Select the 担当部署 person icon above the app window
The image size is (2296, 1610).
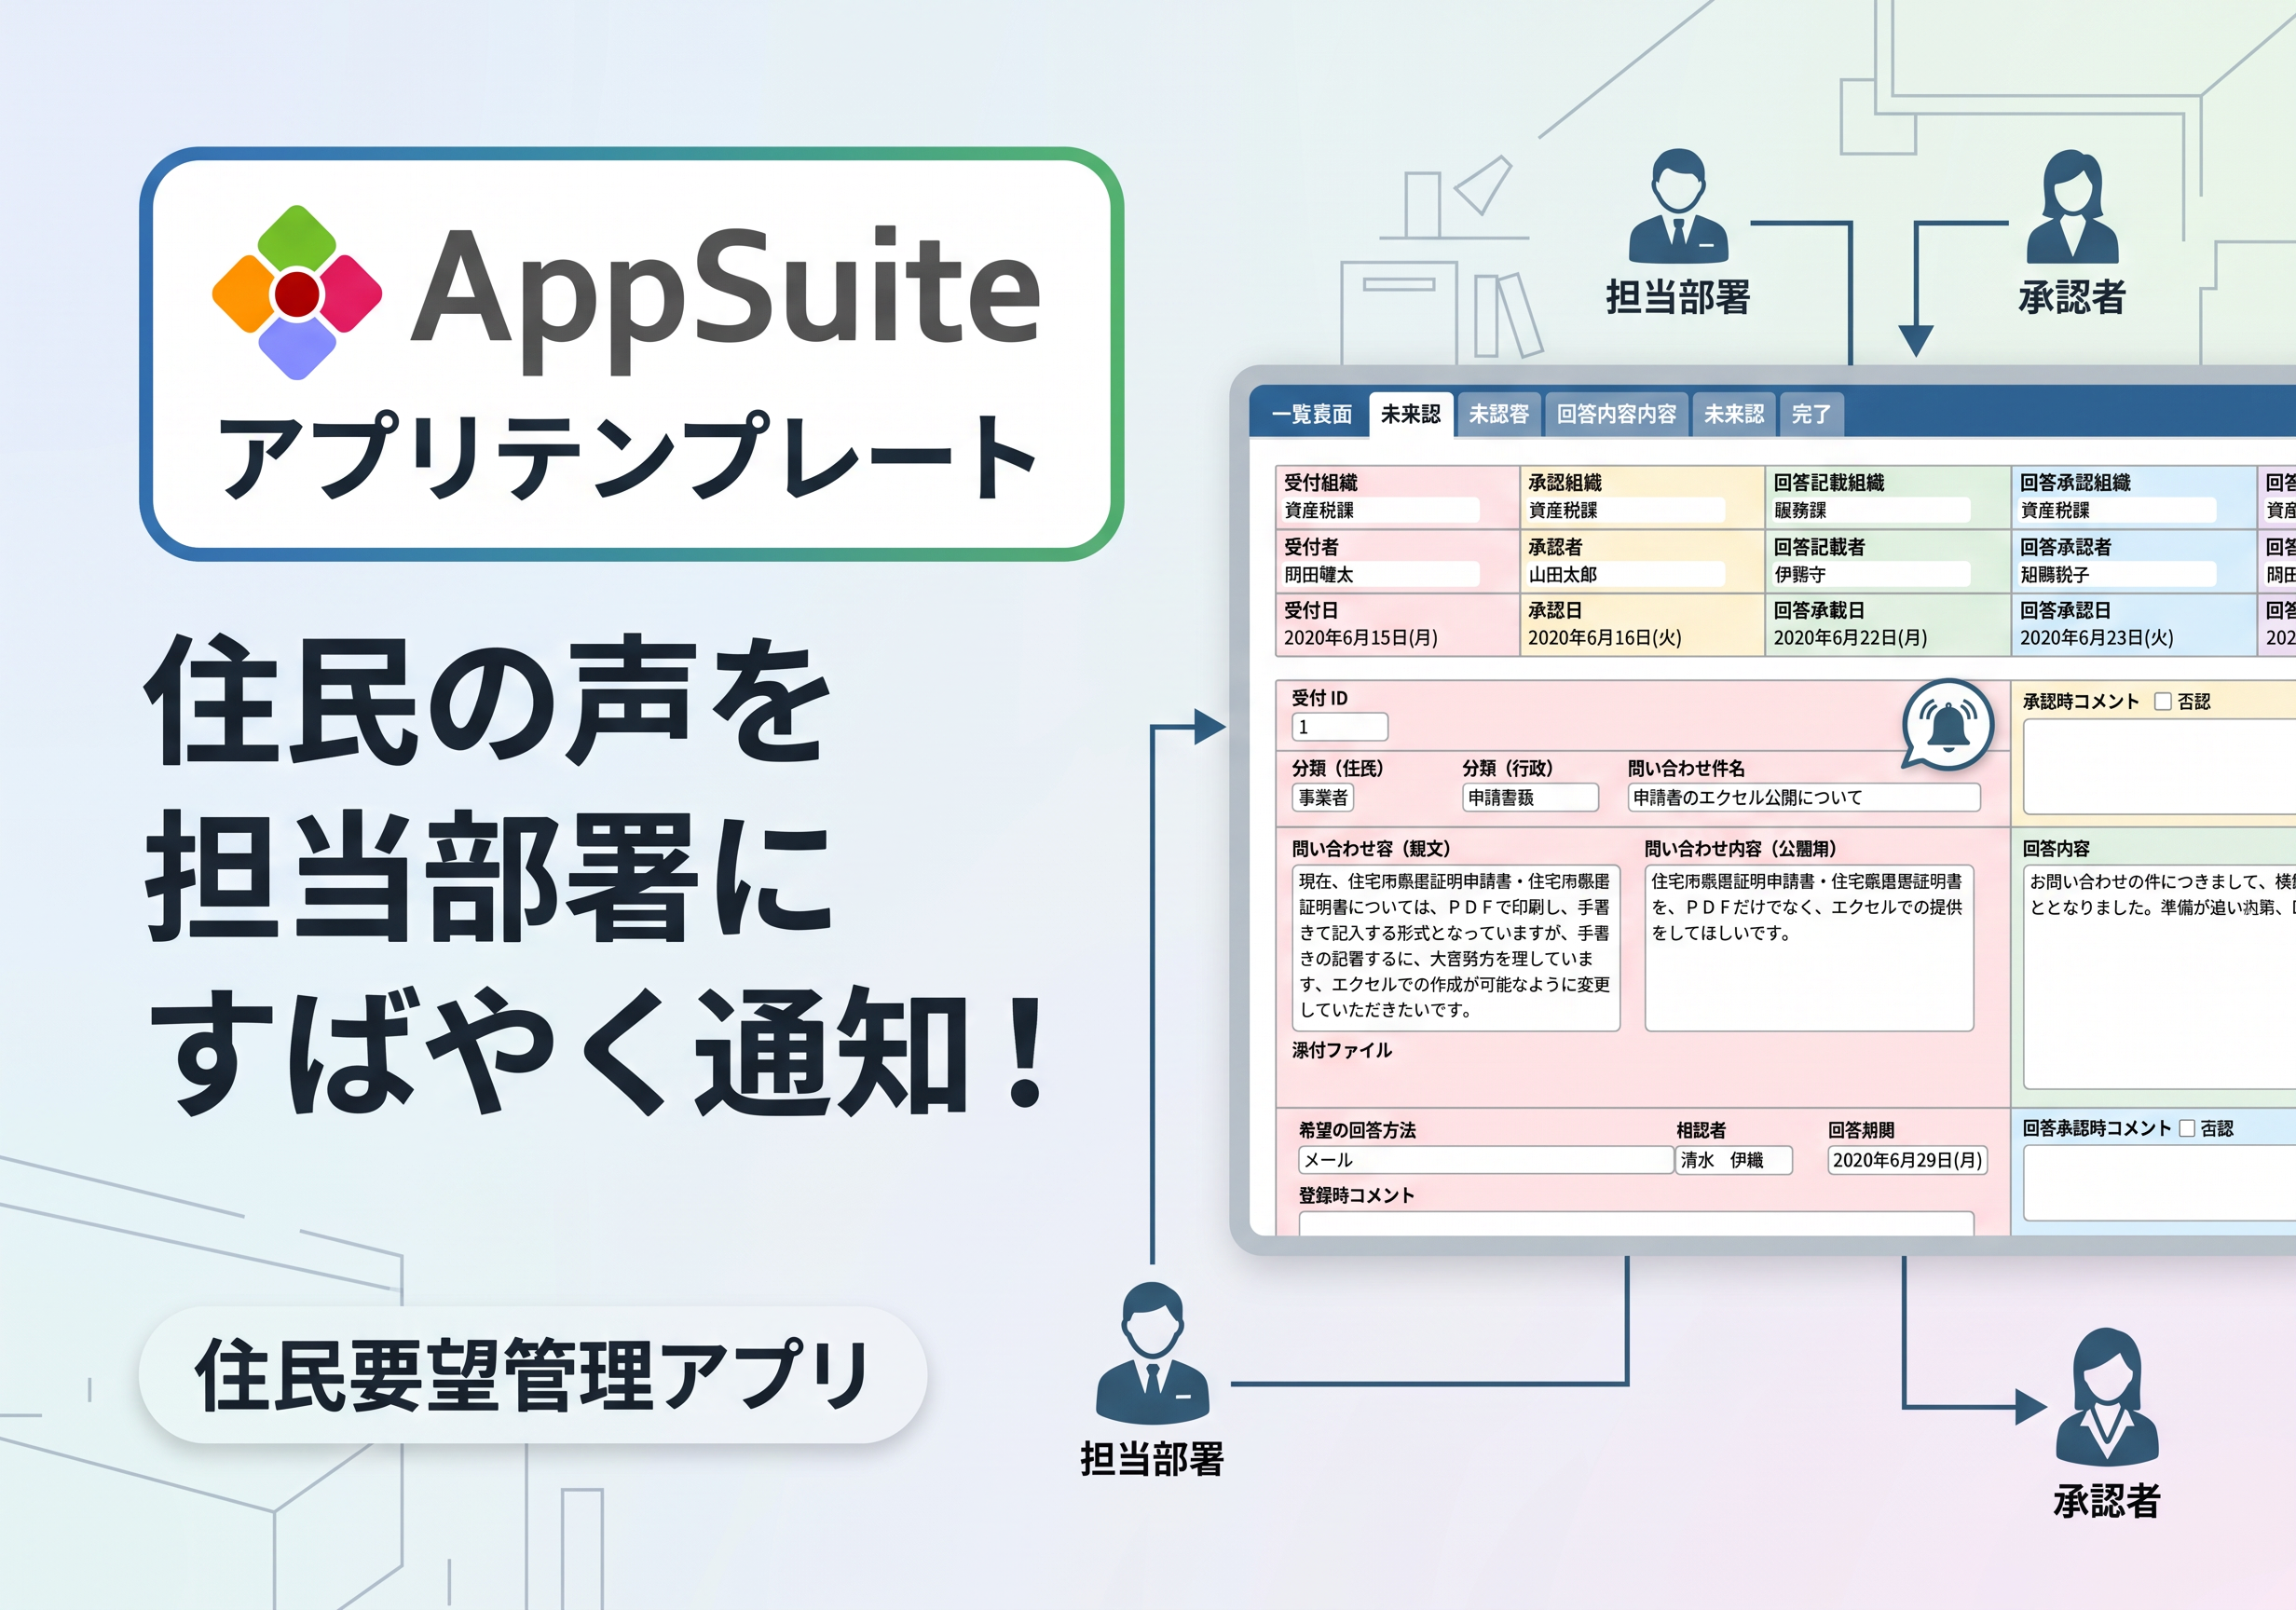point(1679,206)
